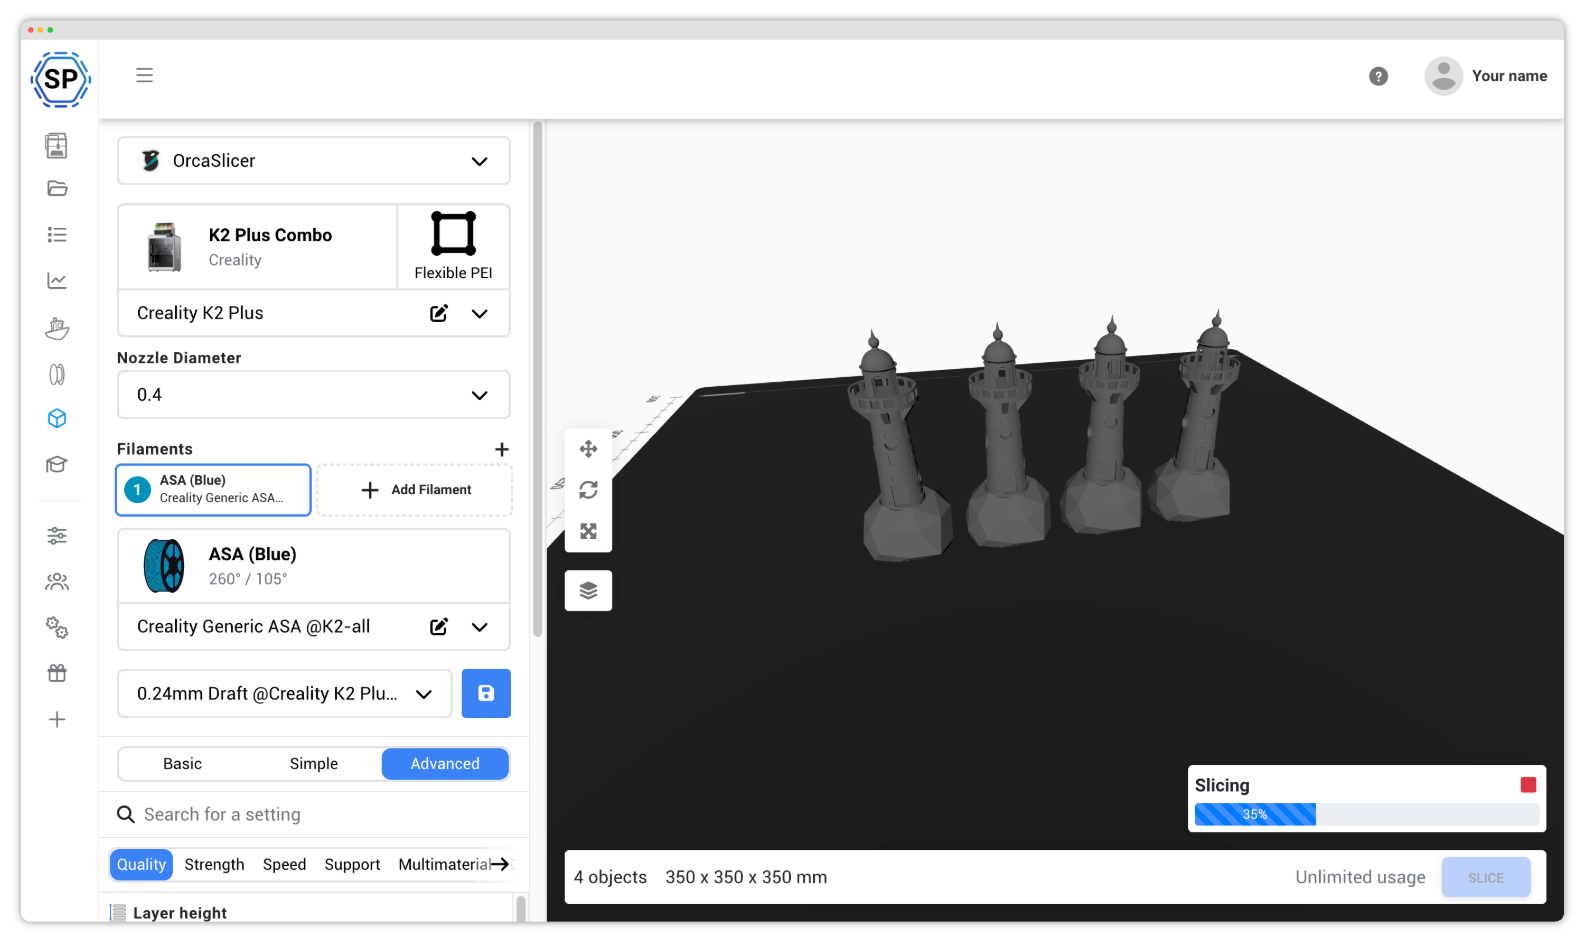Select the Support settings tab

352,864
